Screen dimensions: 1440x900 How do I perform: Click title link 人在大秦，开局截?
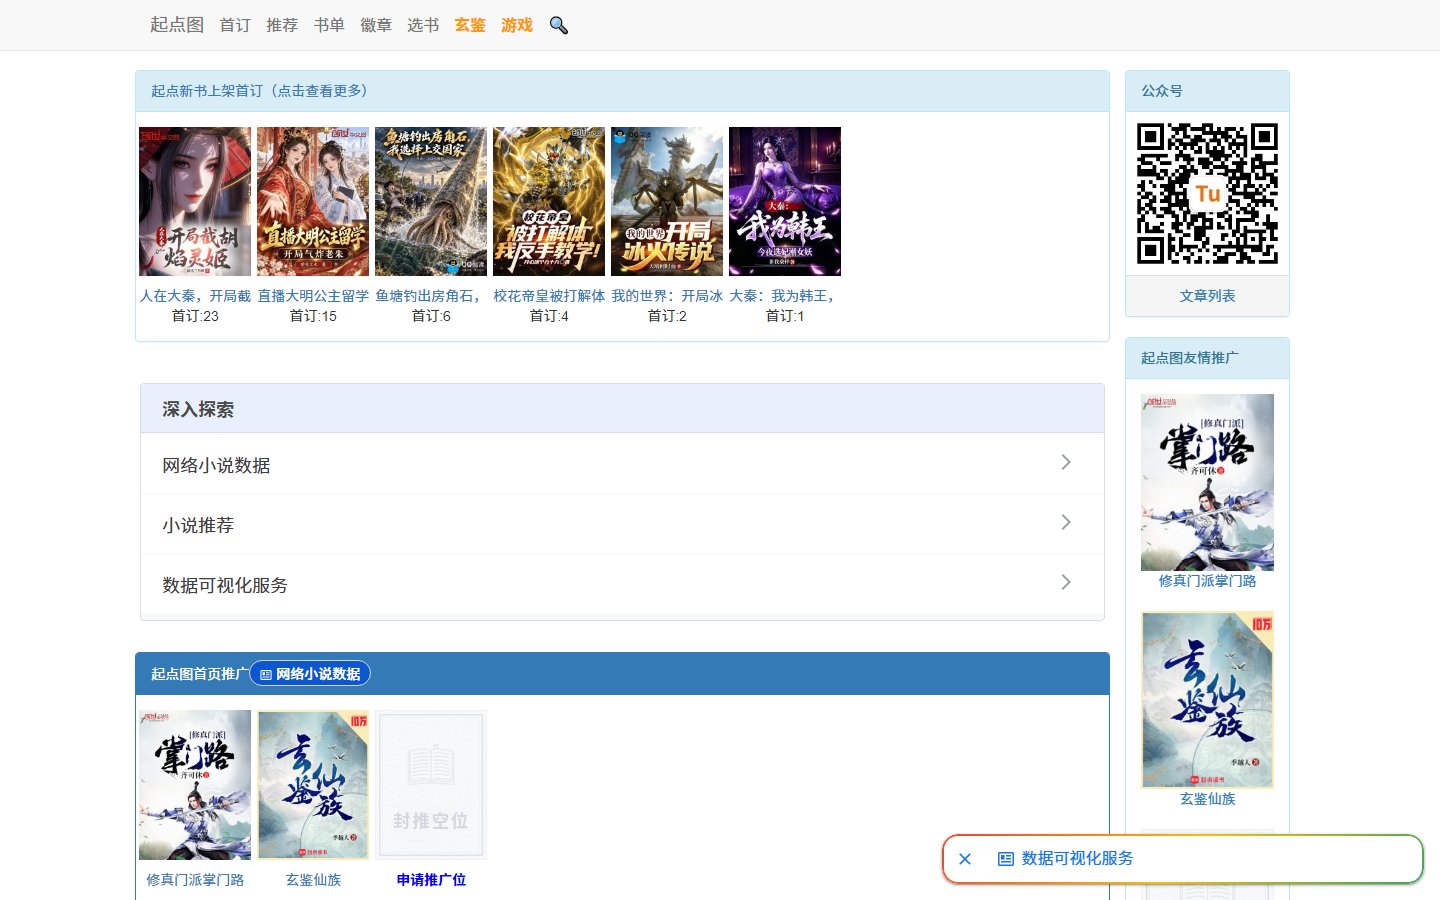click(x=195, y=296)
